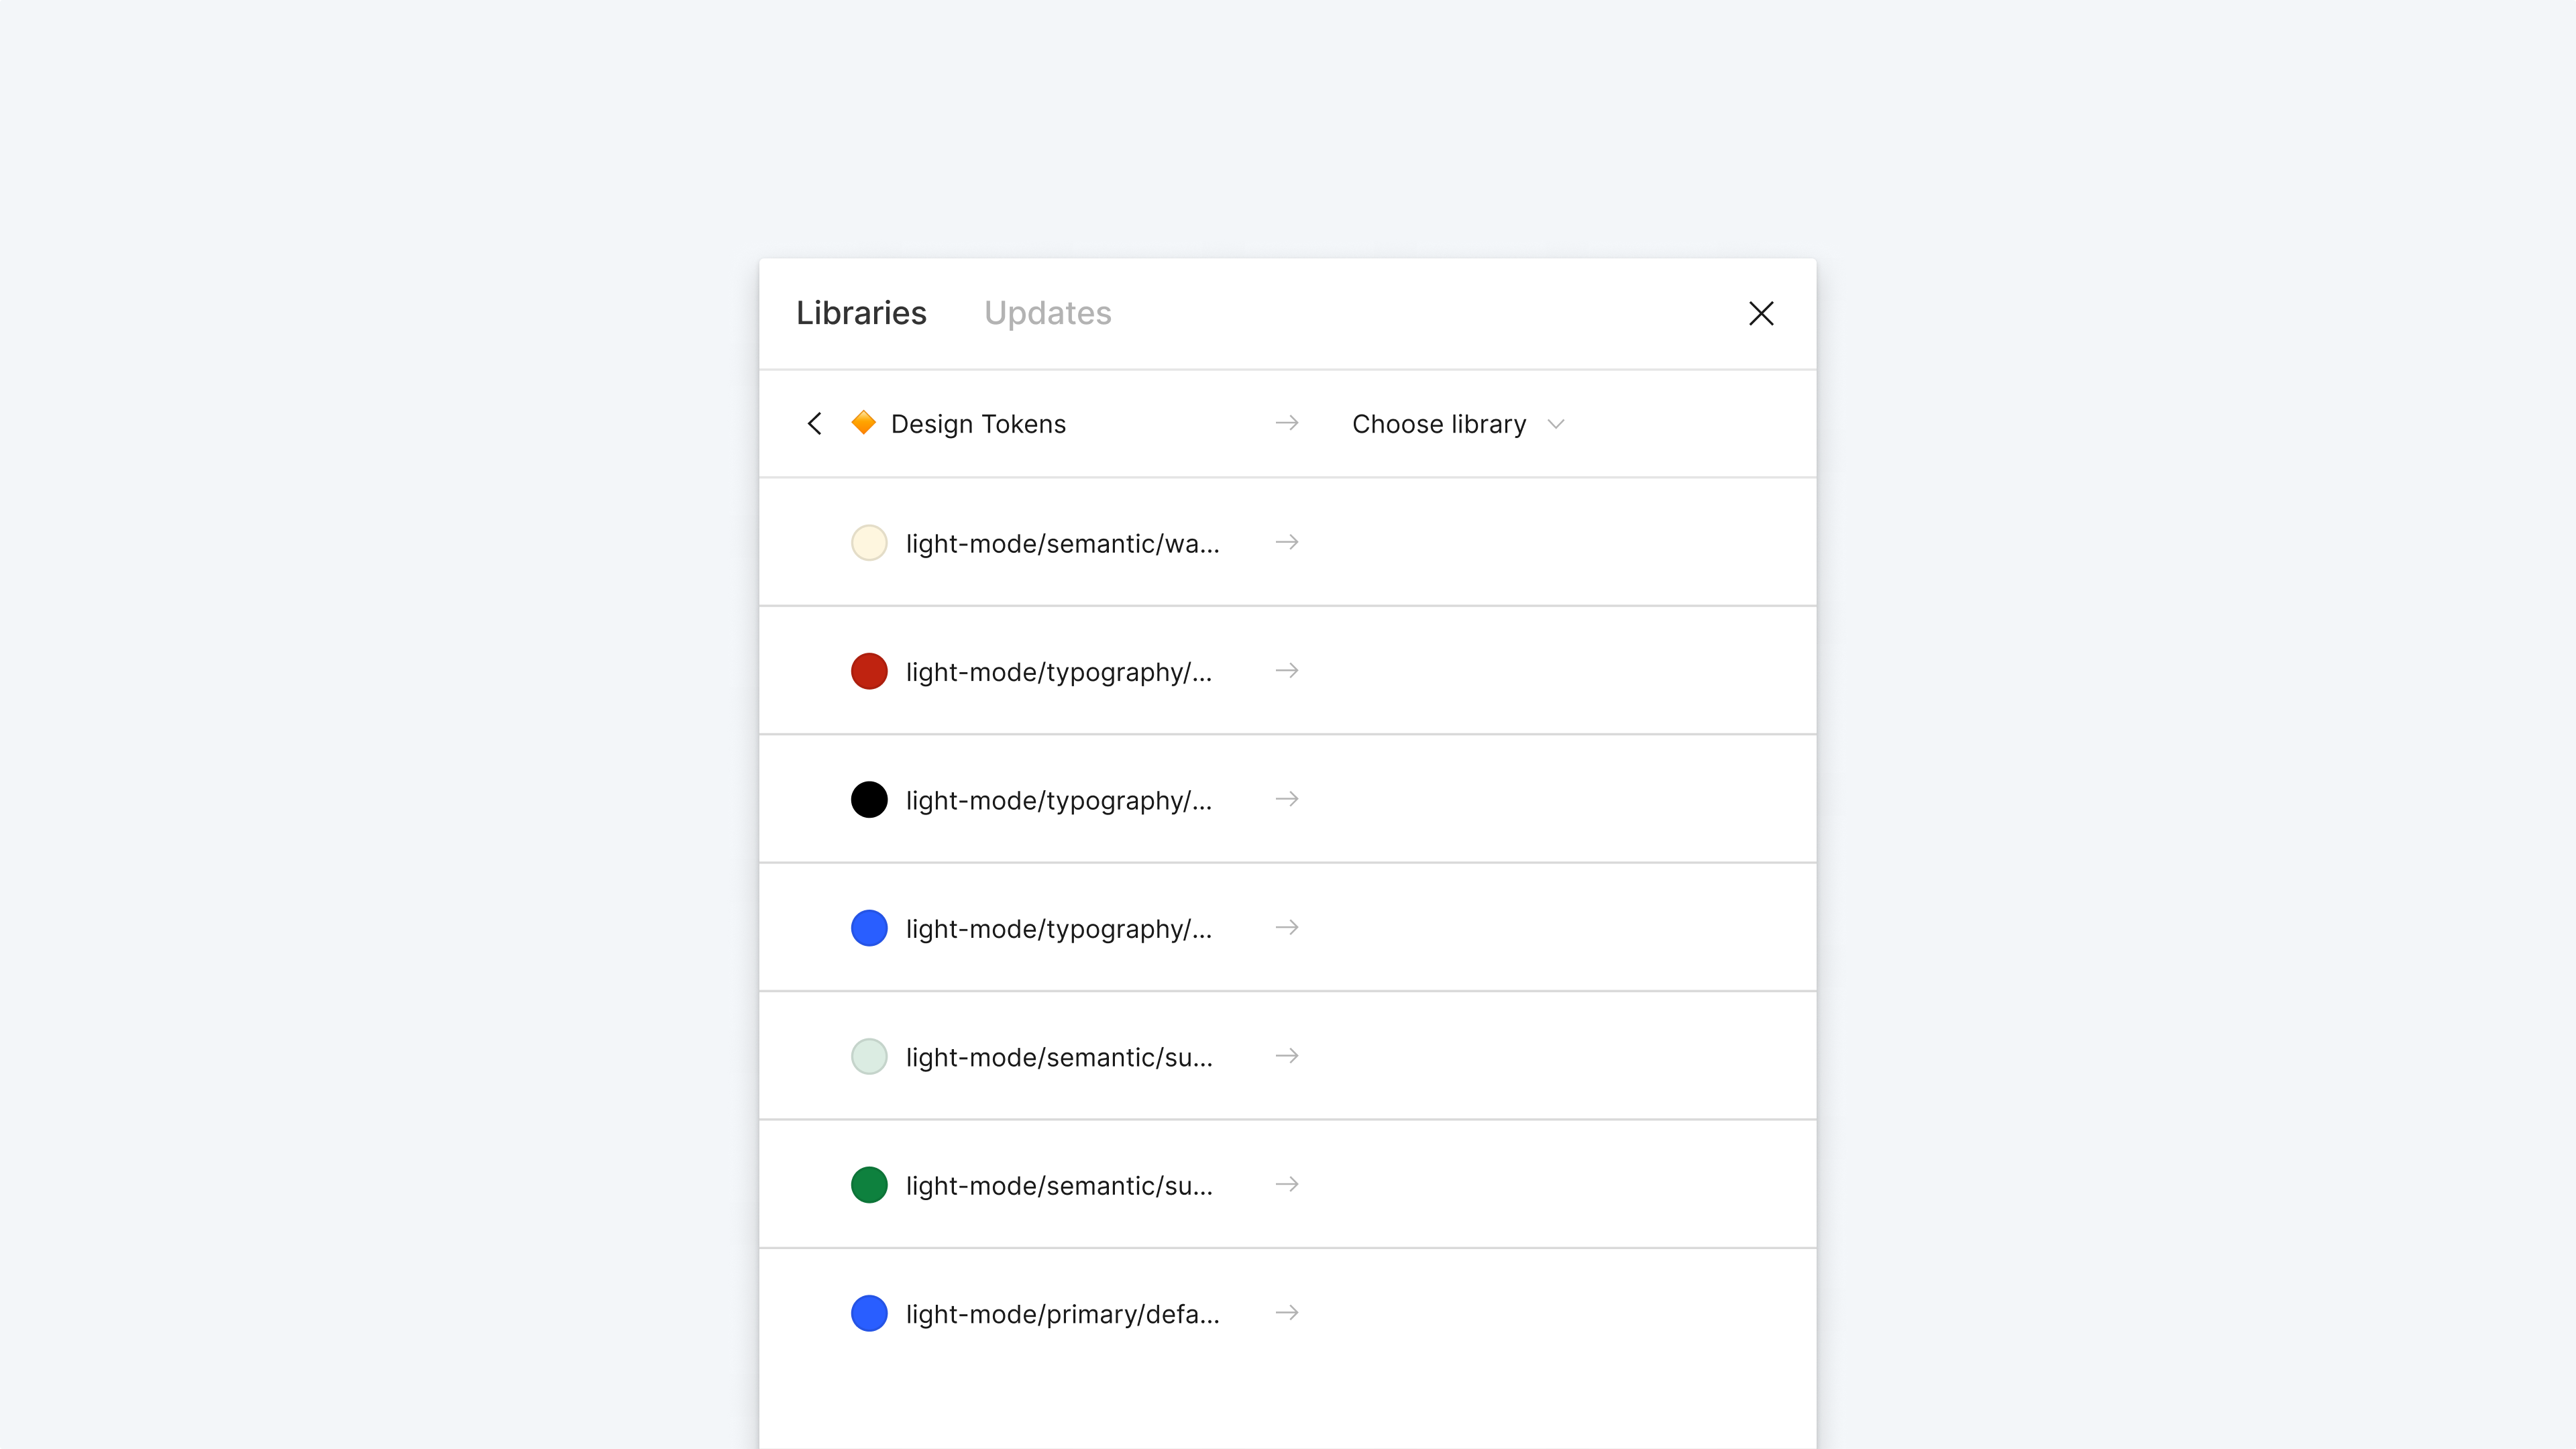This screenshot has width=2576, height=1449.
Task: Click the orange diamond Design Tokens icon
Action: [x=863, y=423]
